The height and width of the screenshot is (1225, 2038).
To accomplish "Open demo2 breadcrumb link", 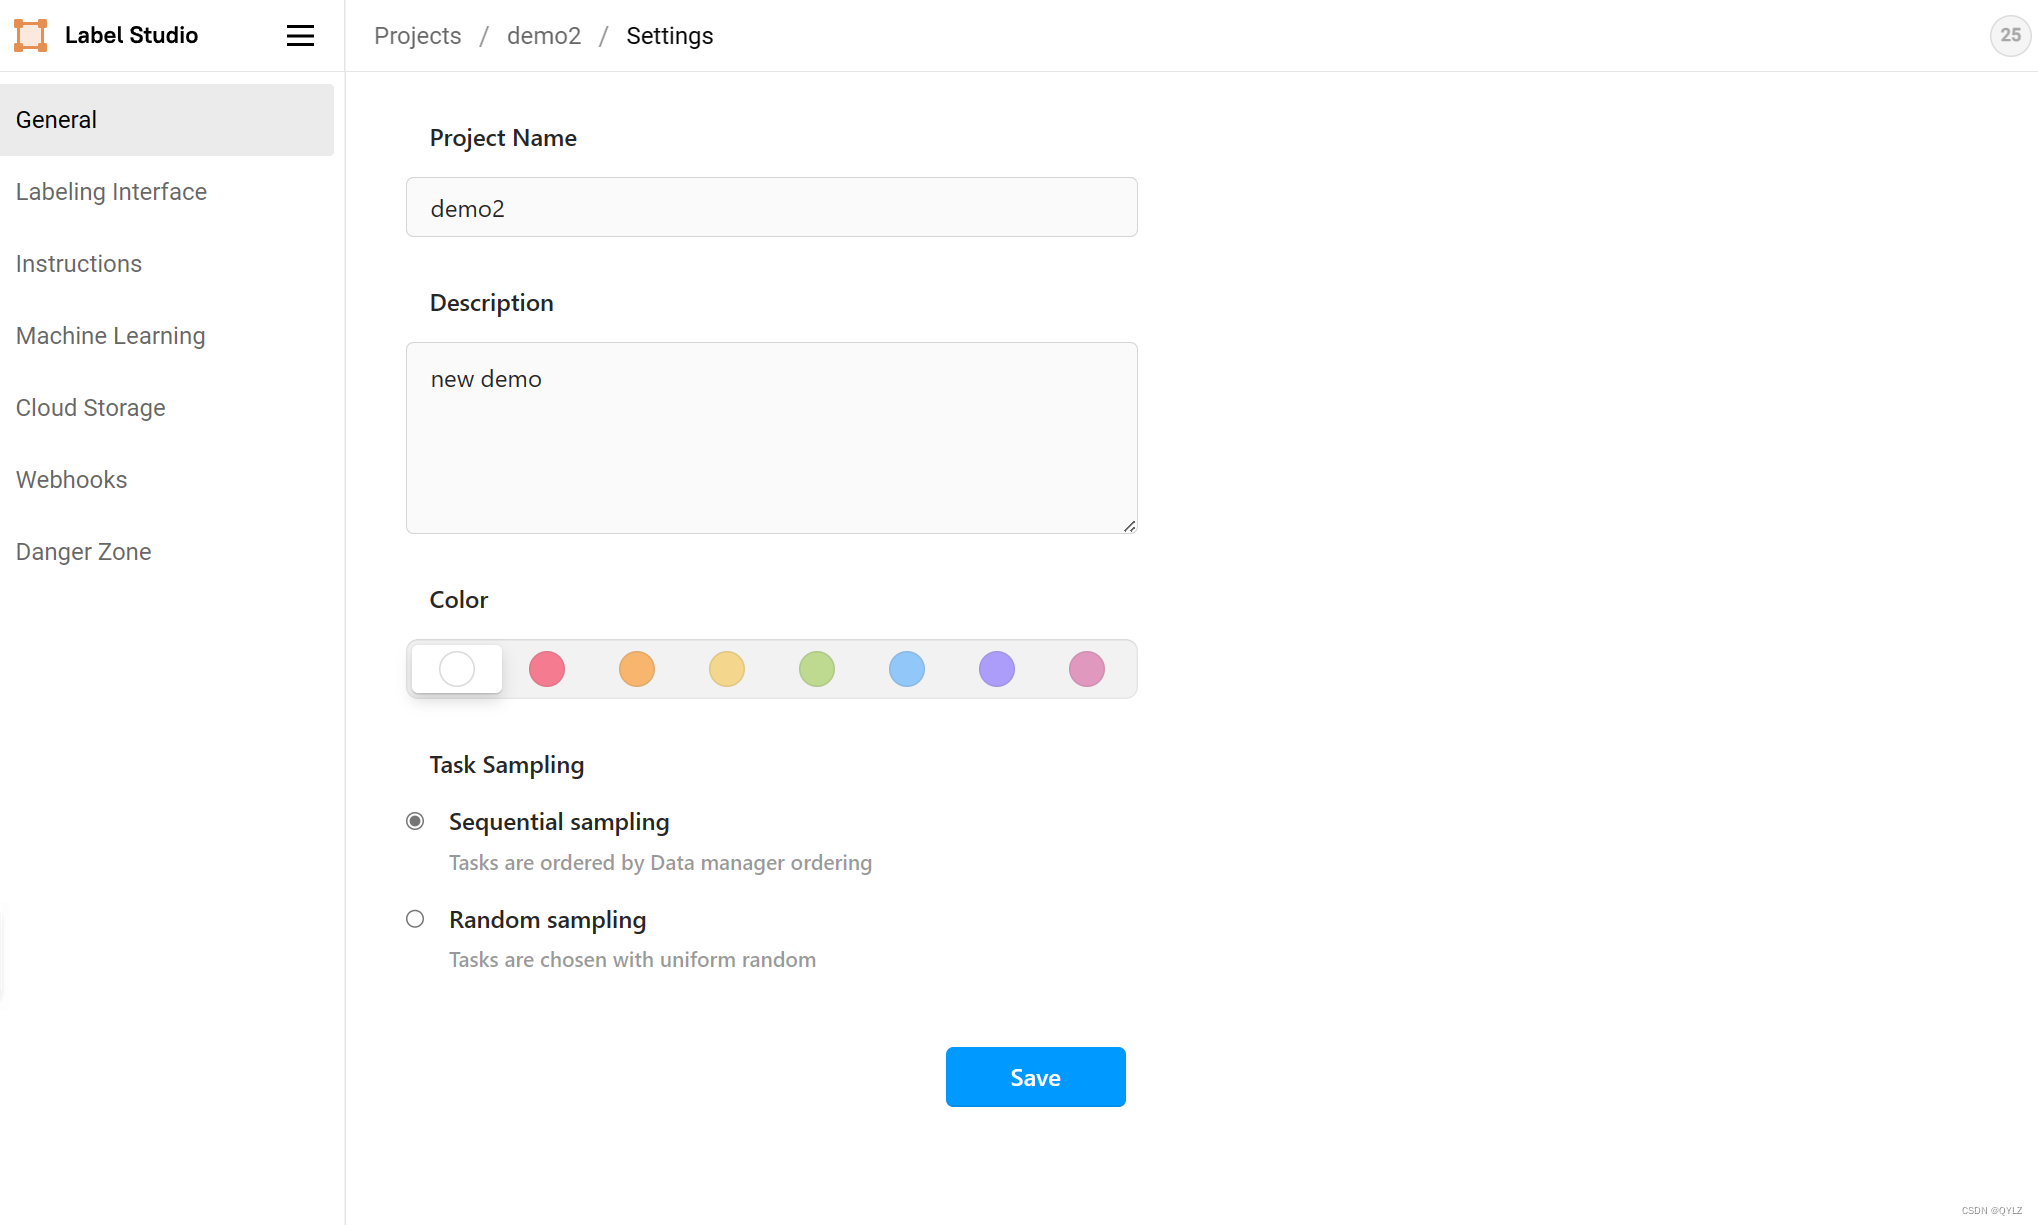I will [544, 35].
